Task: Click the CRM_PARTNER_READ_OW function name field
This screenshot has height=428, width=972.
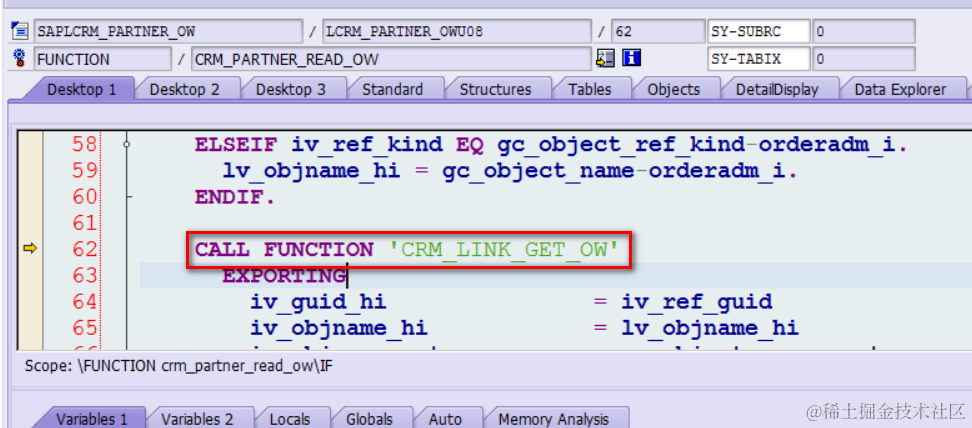Action: coord(391,60)
